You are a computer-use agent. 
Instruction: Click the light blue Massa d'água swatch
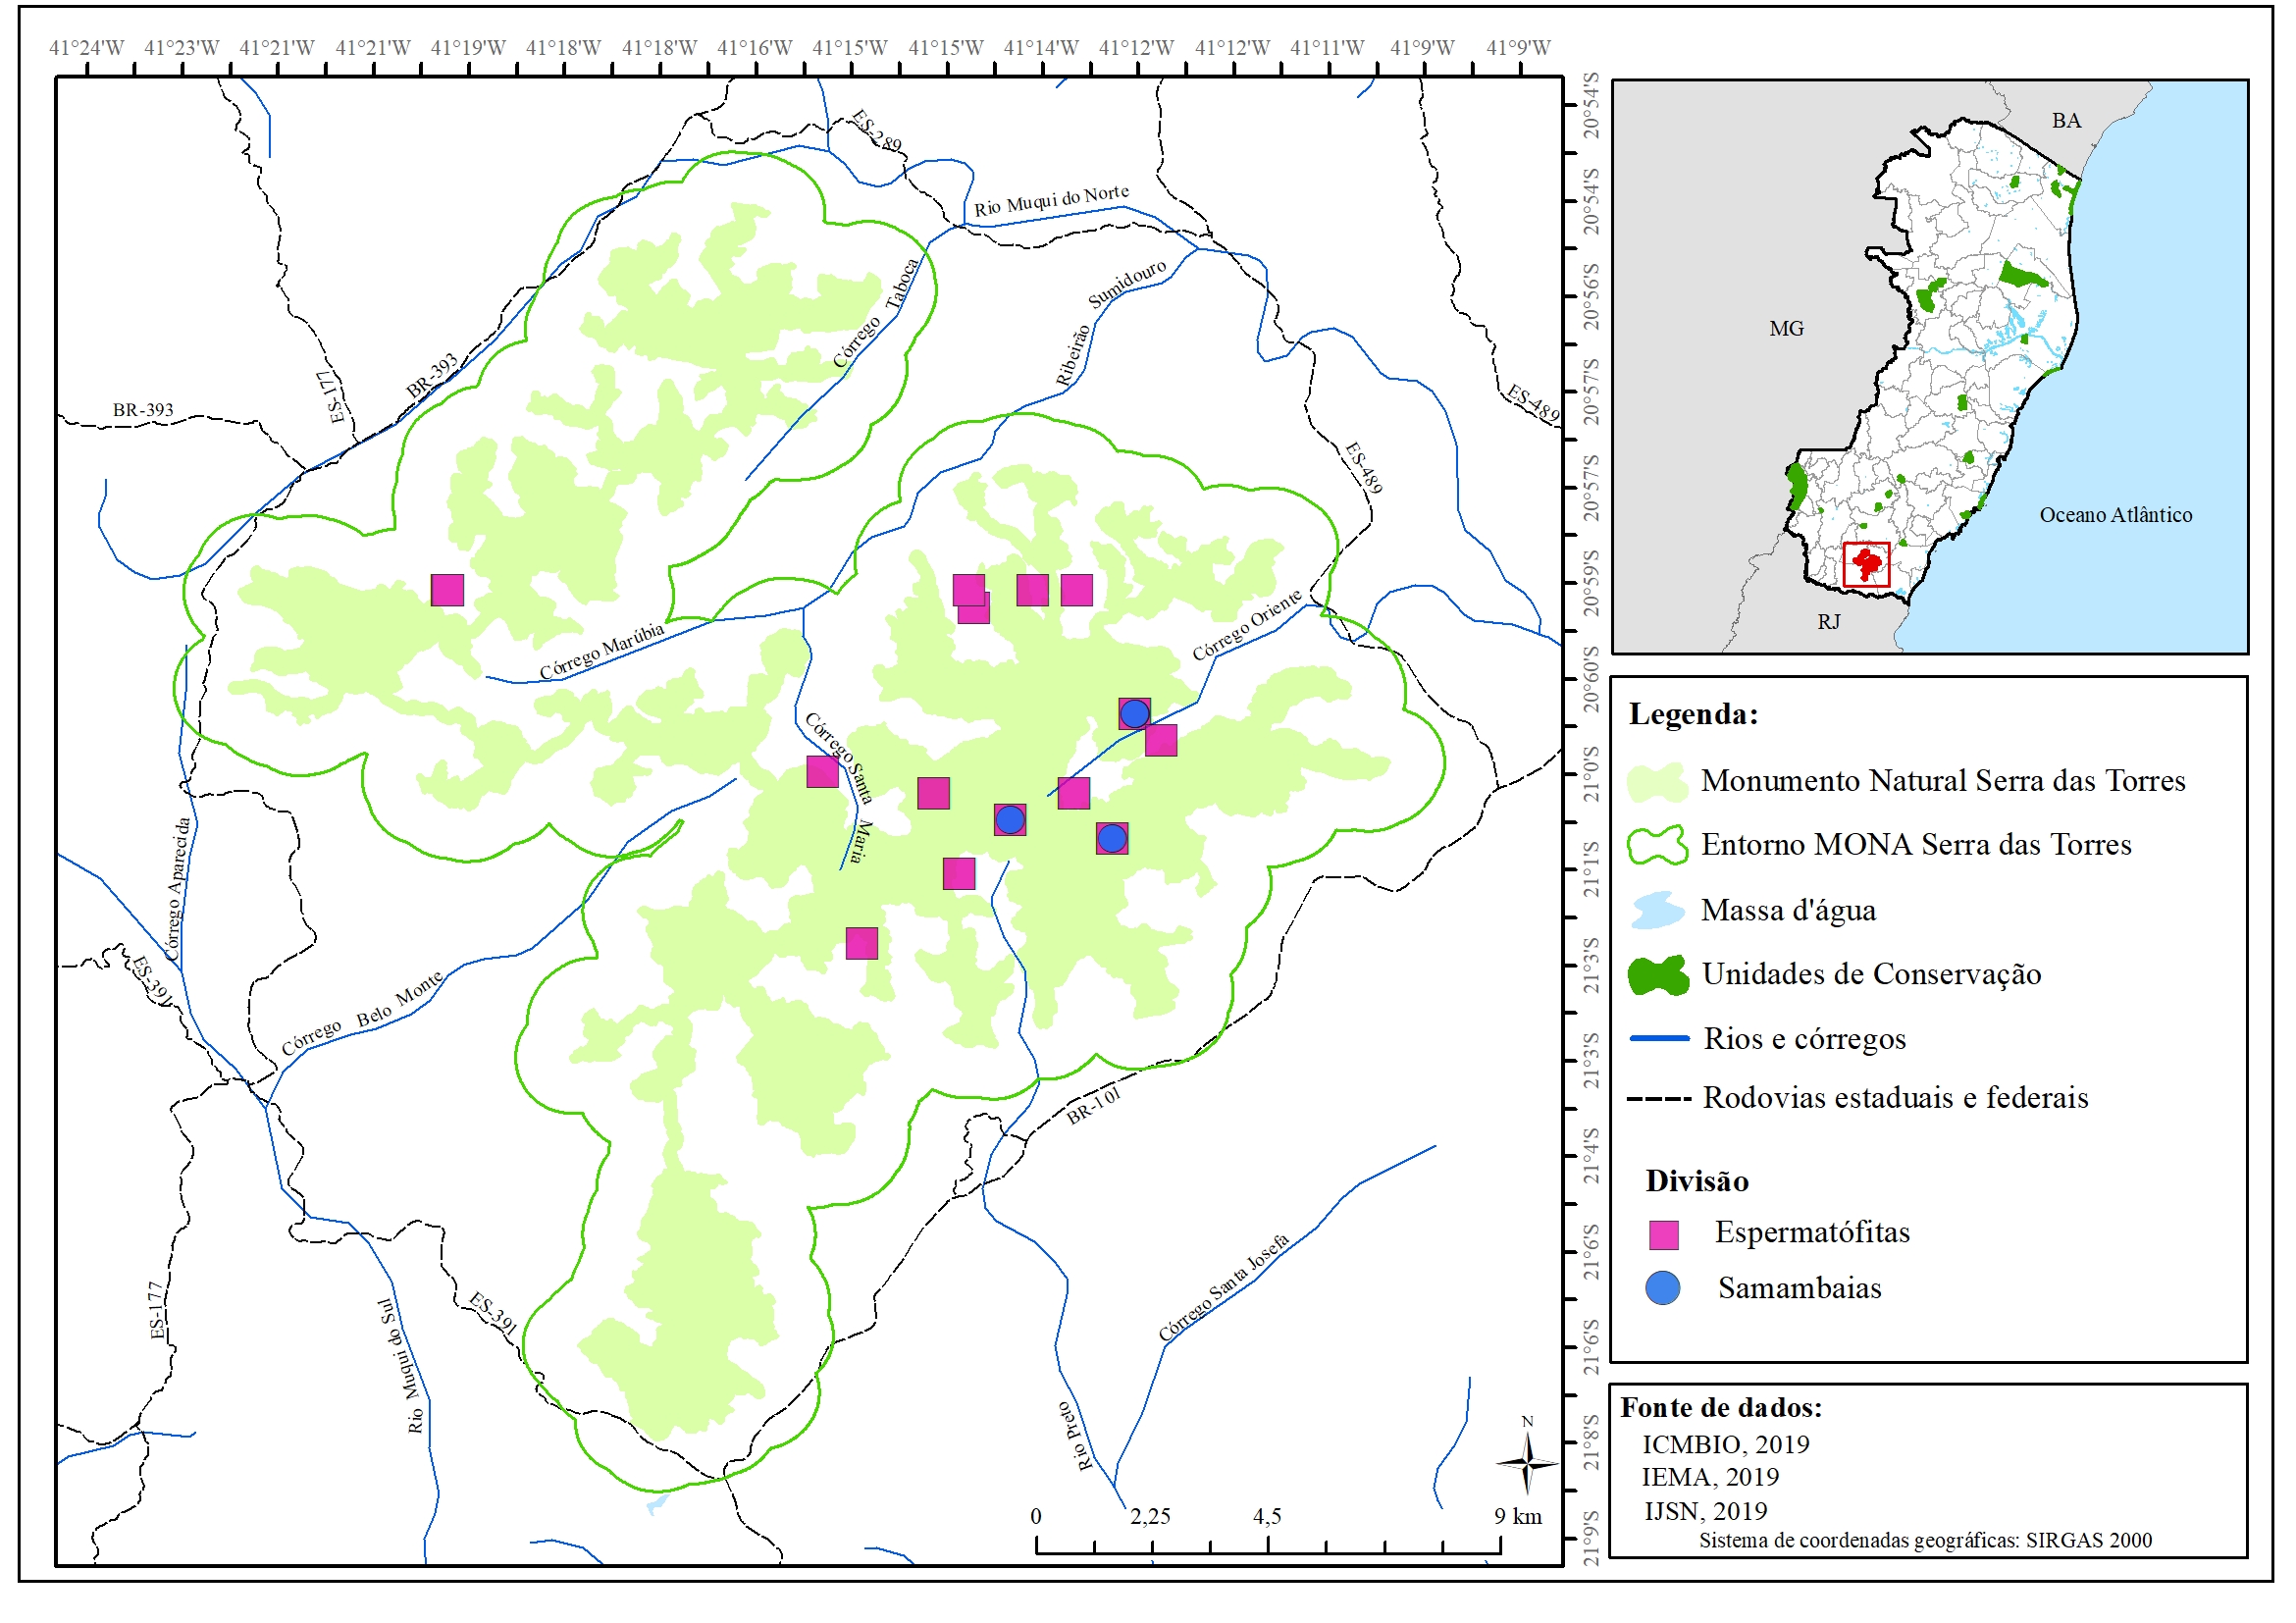point(1657,911)
